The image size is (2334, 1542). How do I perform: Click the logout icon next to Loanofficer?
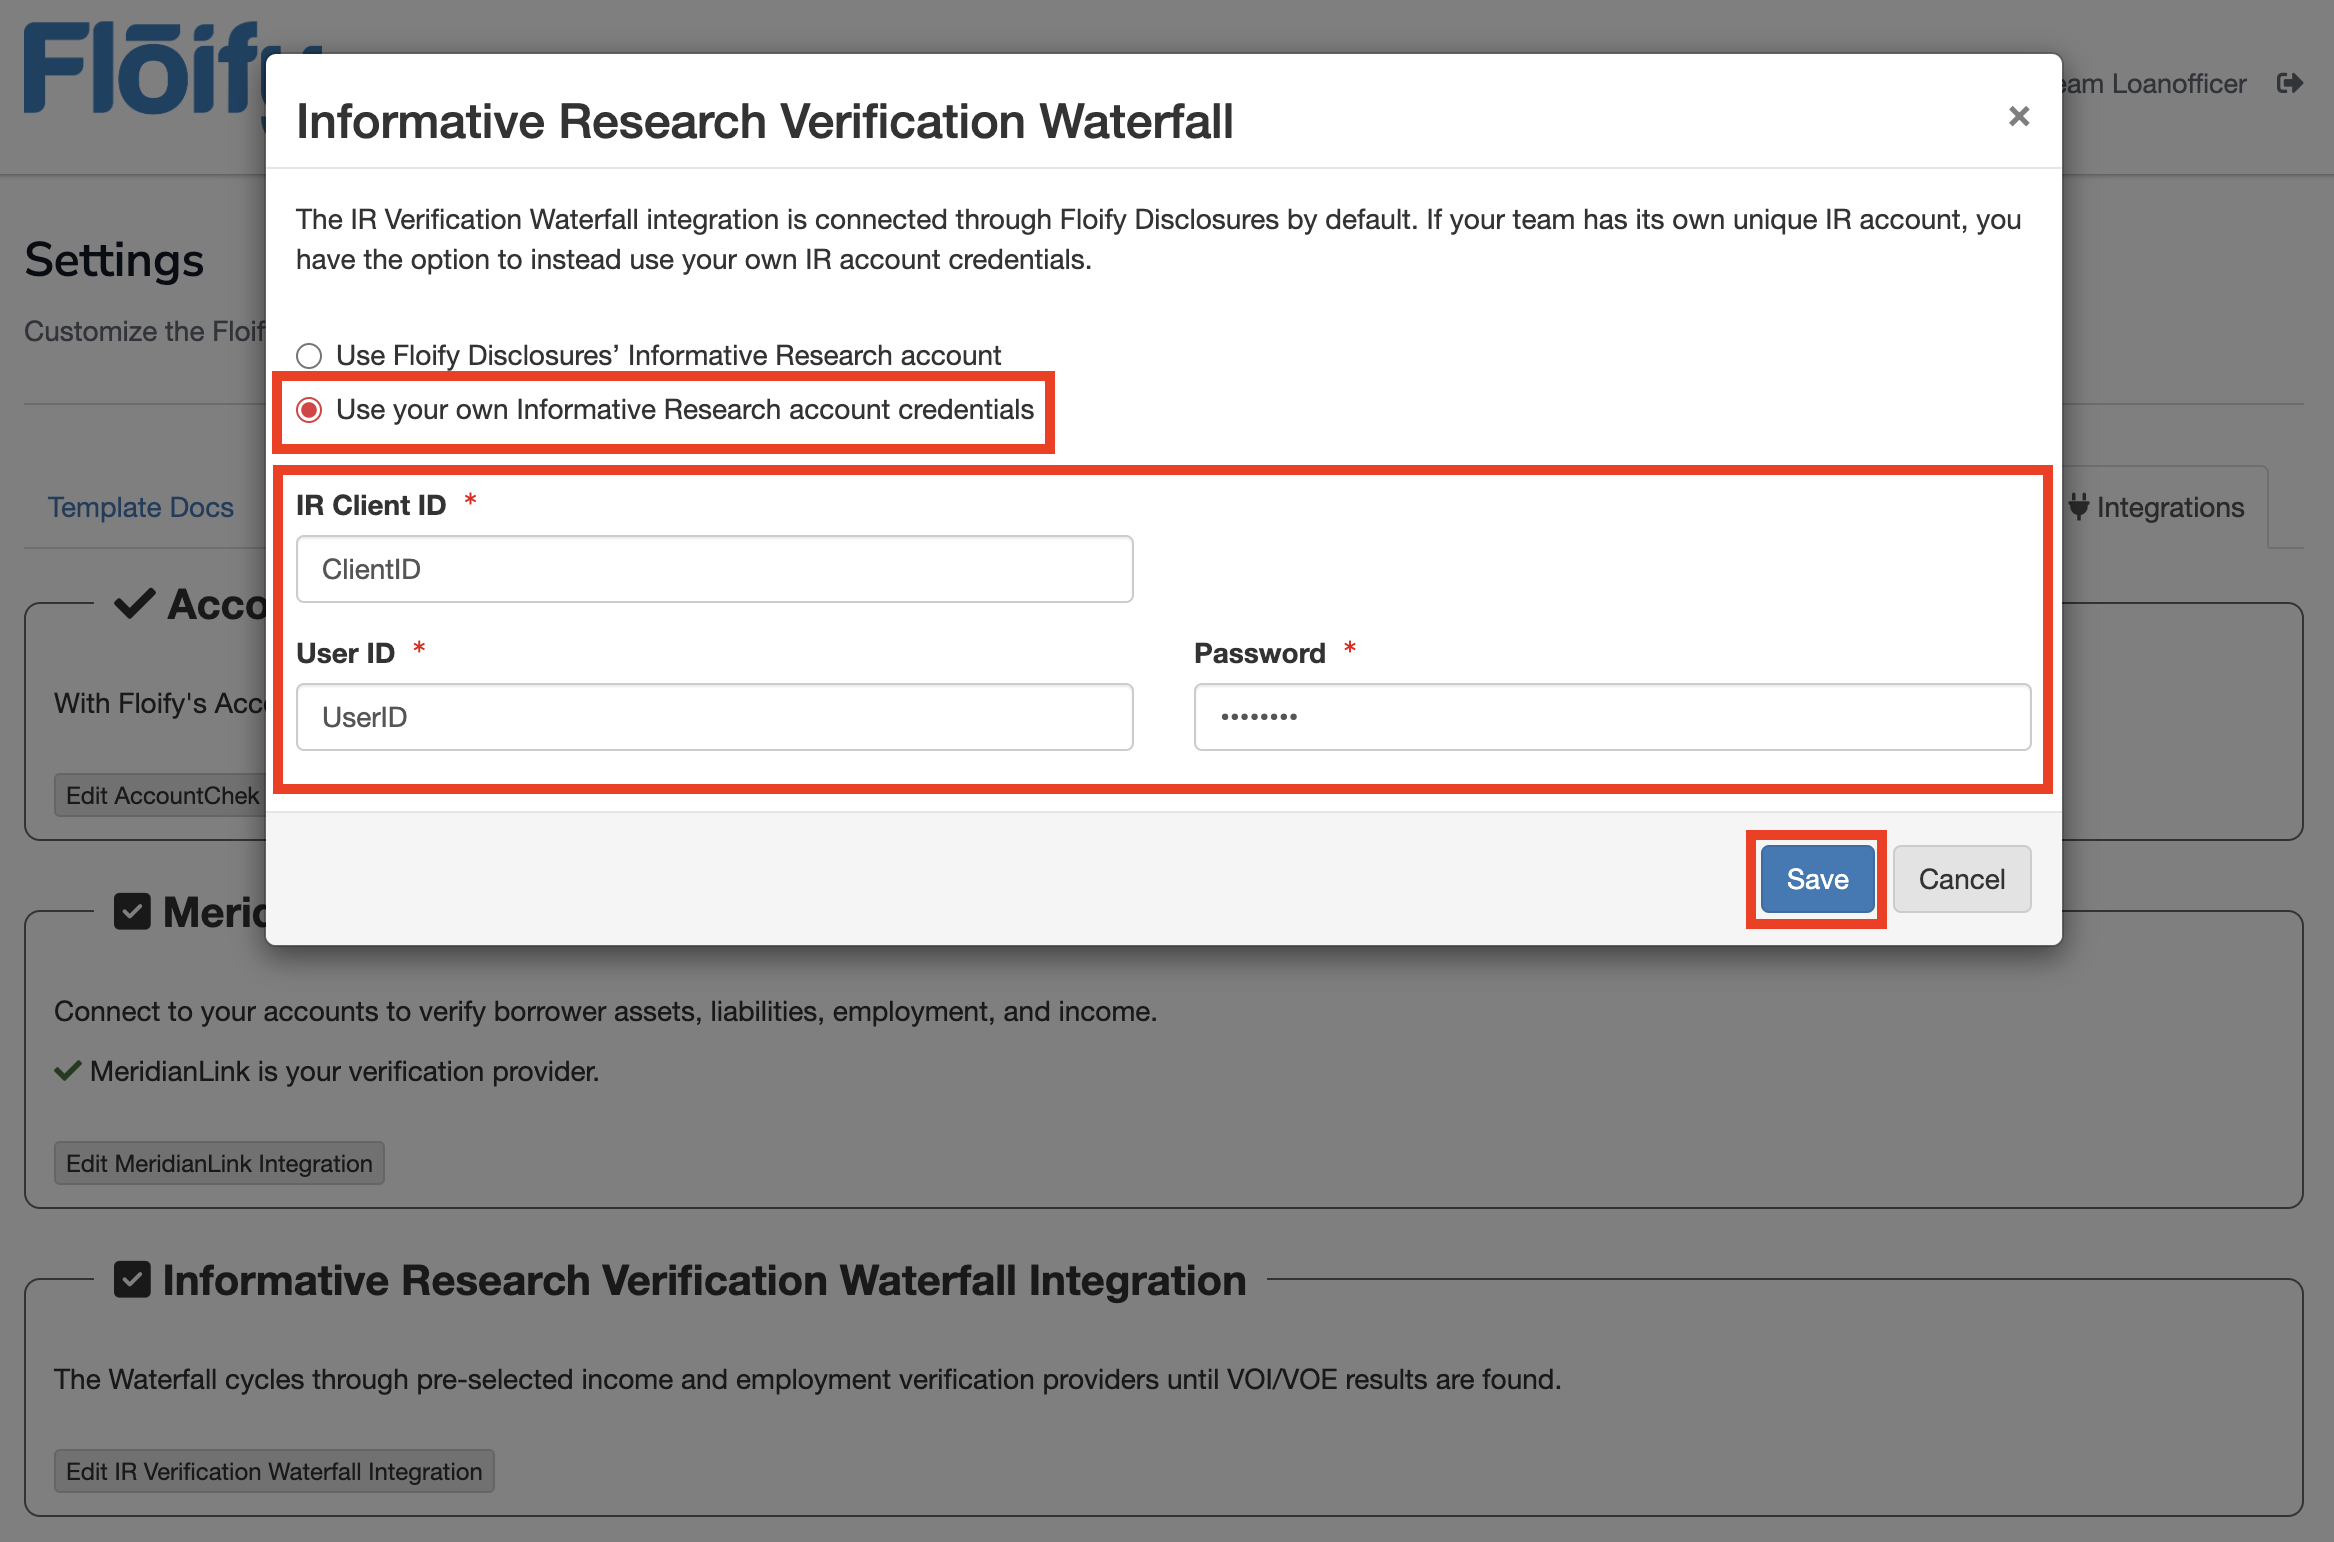2289,84
